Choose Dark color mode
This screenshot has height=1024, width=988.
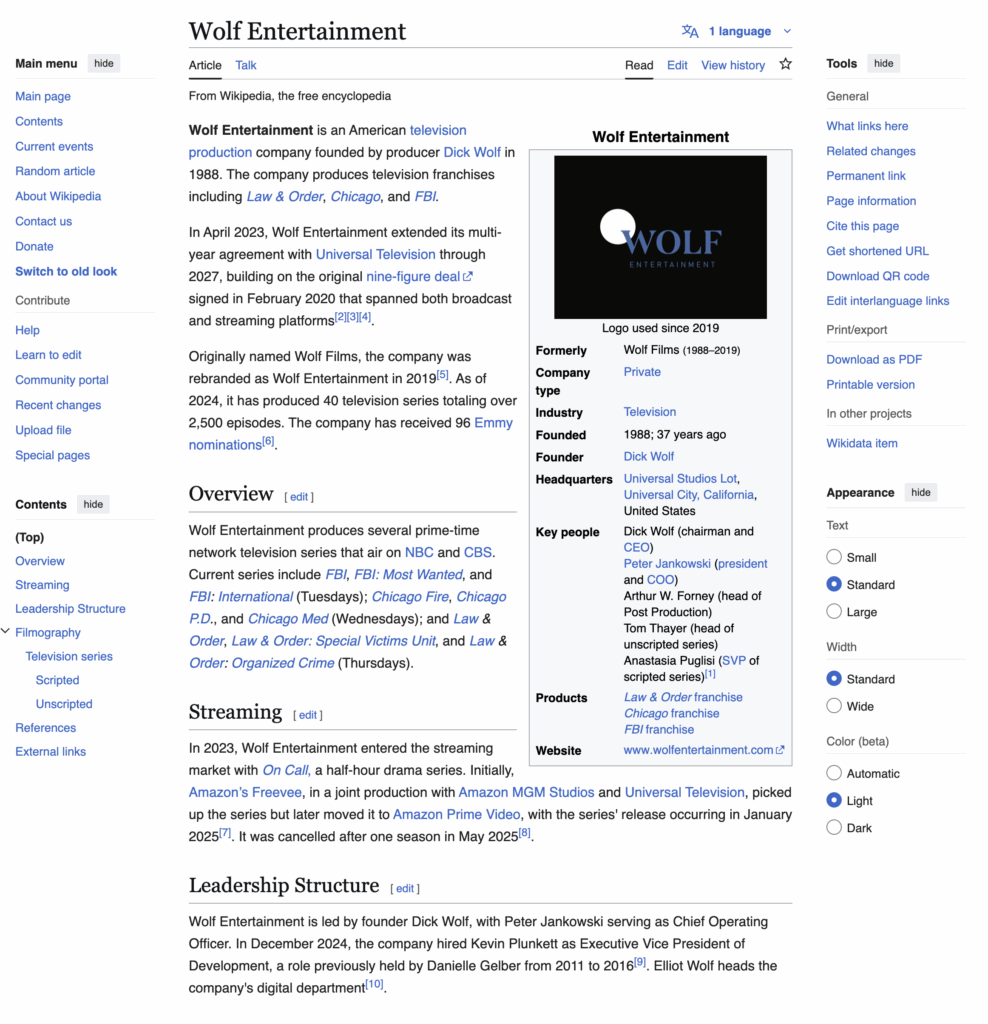(x=834, y=827)
